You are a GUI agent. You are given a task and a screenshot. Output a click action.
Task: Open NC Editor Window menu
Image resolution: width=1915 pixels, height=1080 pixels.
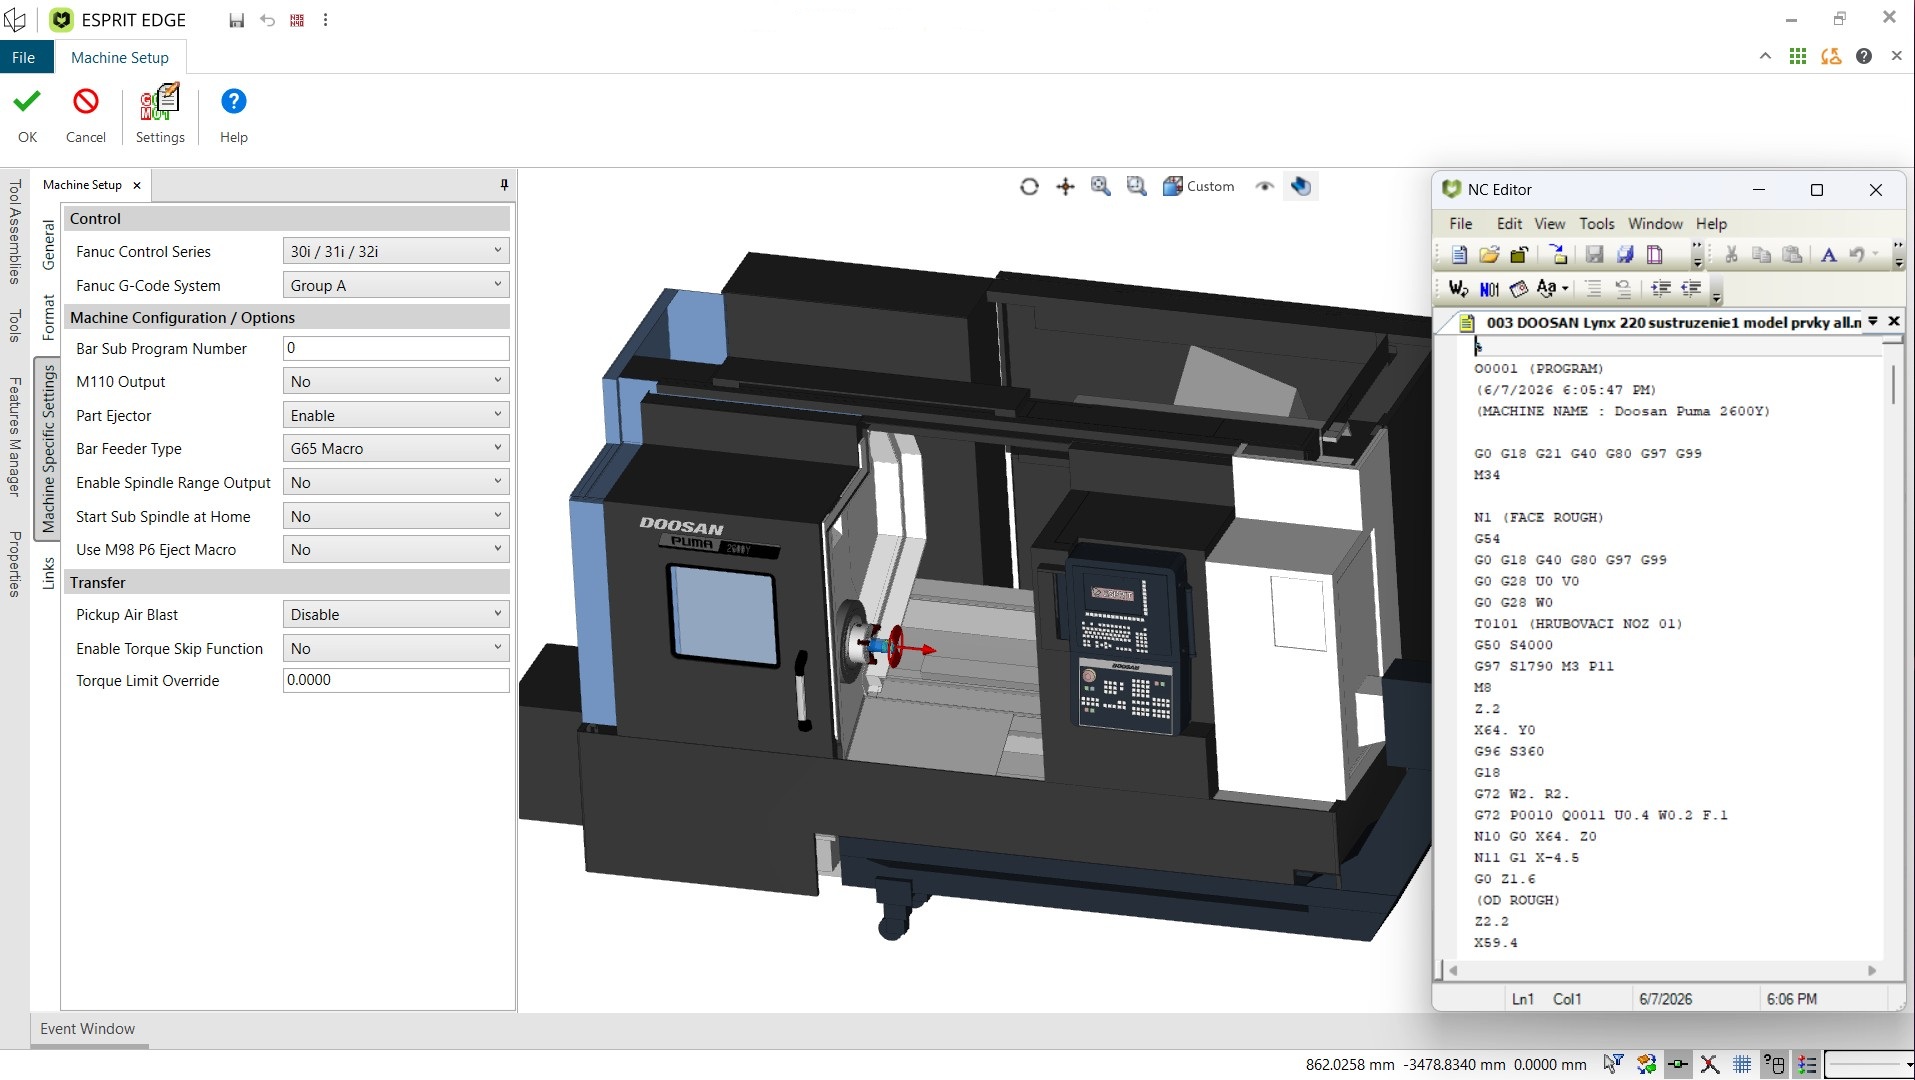(1655, 224)
